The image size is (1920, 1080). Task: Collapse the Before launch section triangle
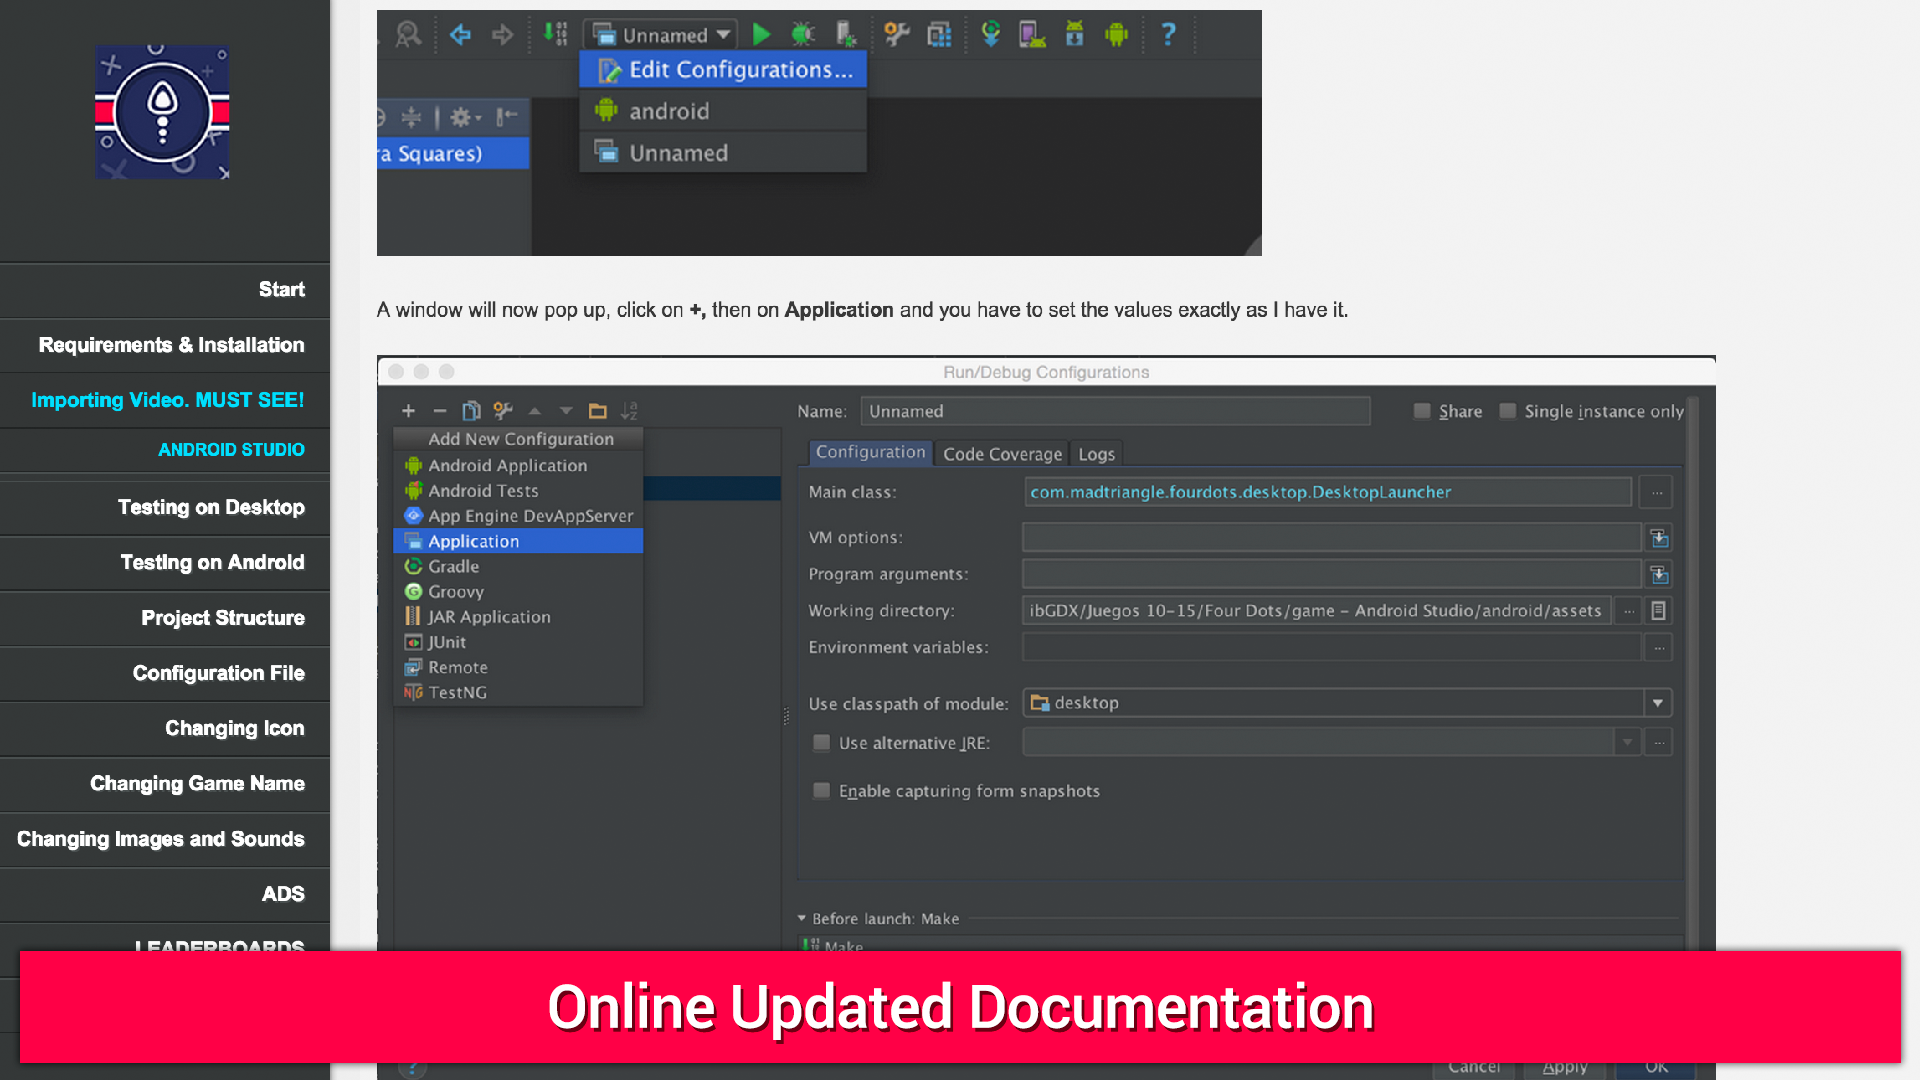click(802, 918)
